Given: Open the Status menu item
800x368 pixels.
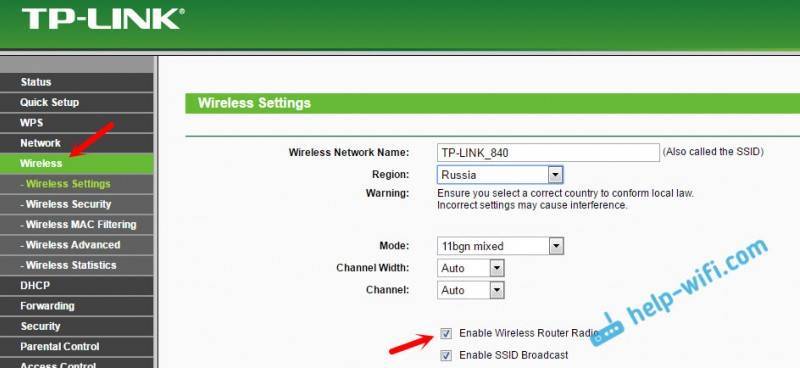Looking at the screenshot, I should (x=77, y=82).
